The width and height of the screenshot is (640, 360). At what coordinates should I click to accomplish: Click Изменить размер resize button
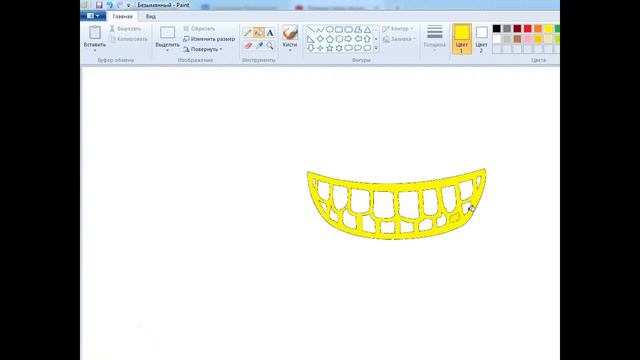pyautogui.click(x=209, y=39)
